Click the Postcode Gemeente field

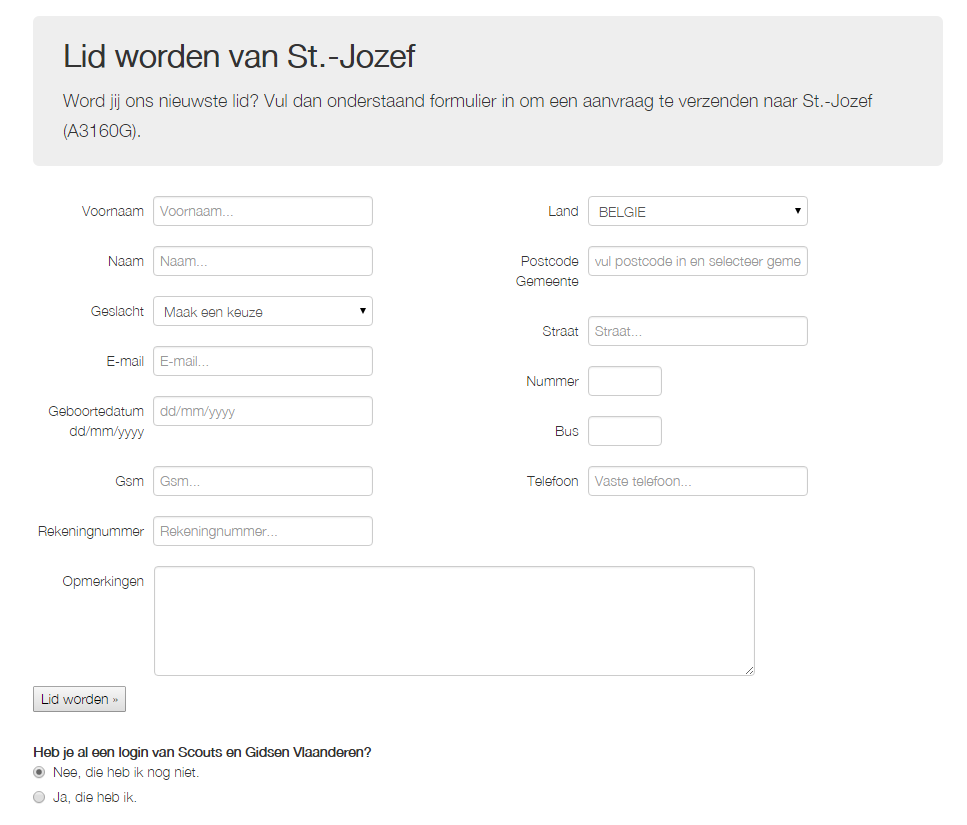coord(697,261)
